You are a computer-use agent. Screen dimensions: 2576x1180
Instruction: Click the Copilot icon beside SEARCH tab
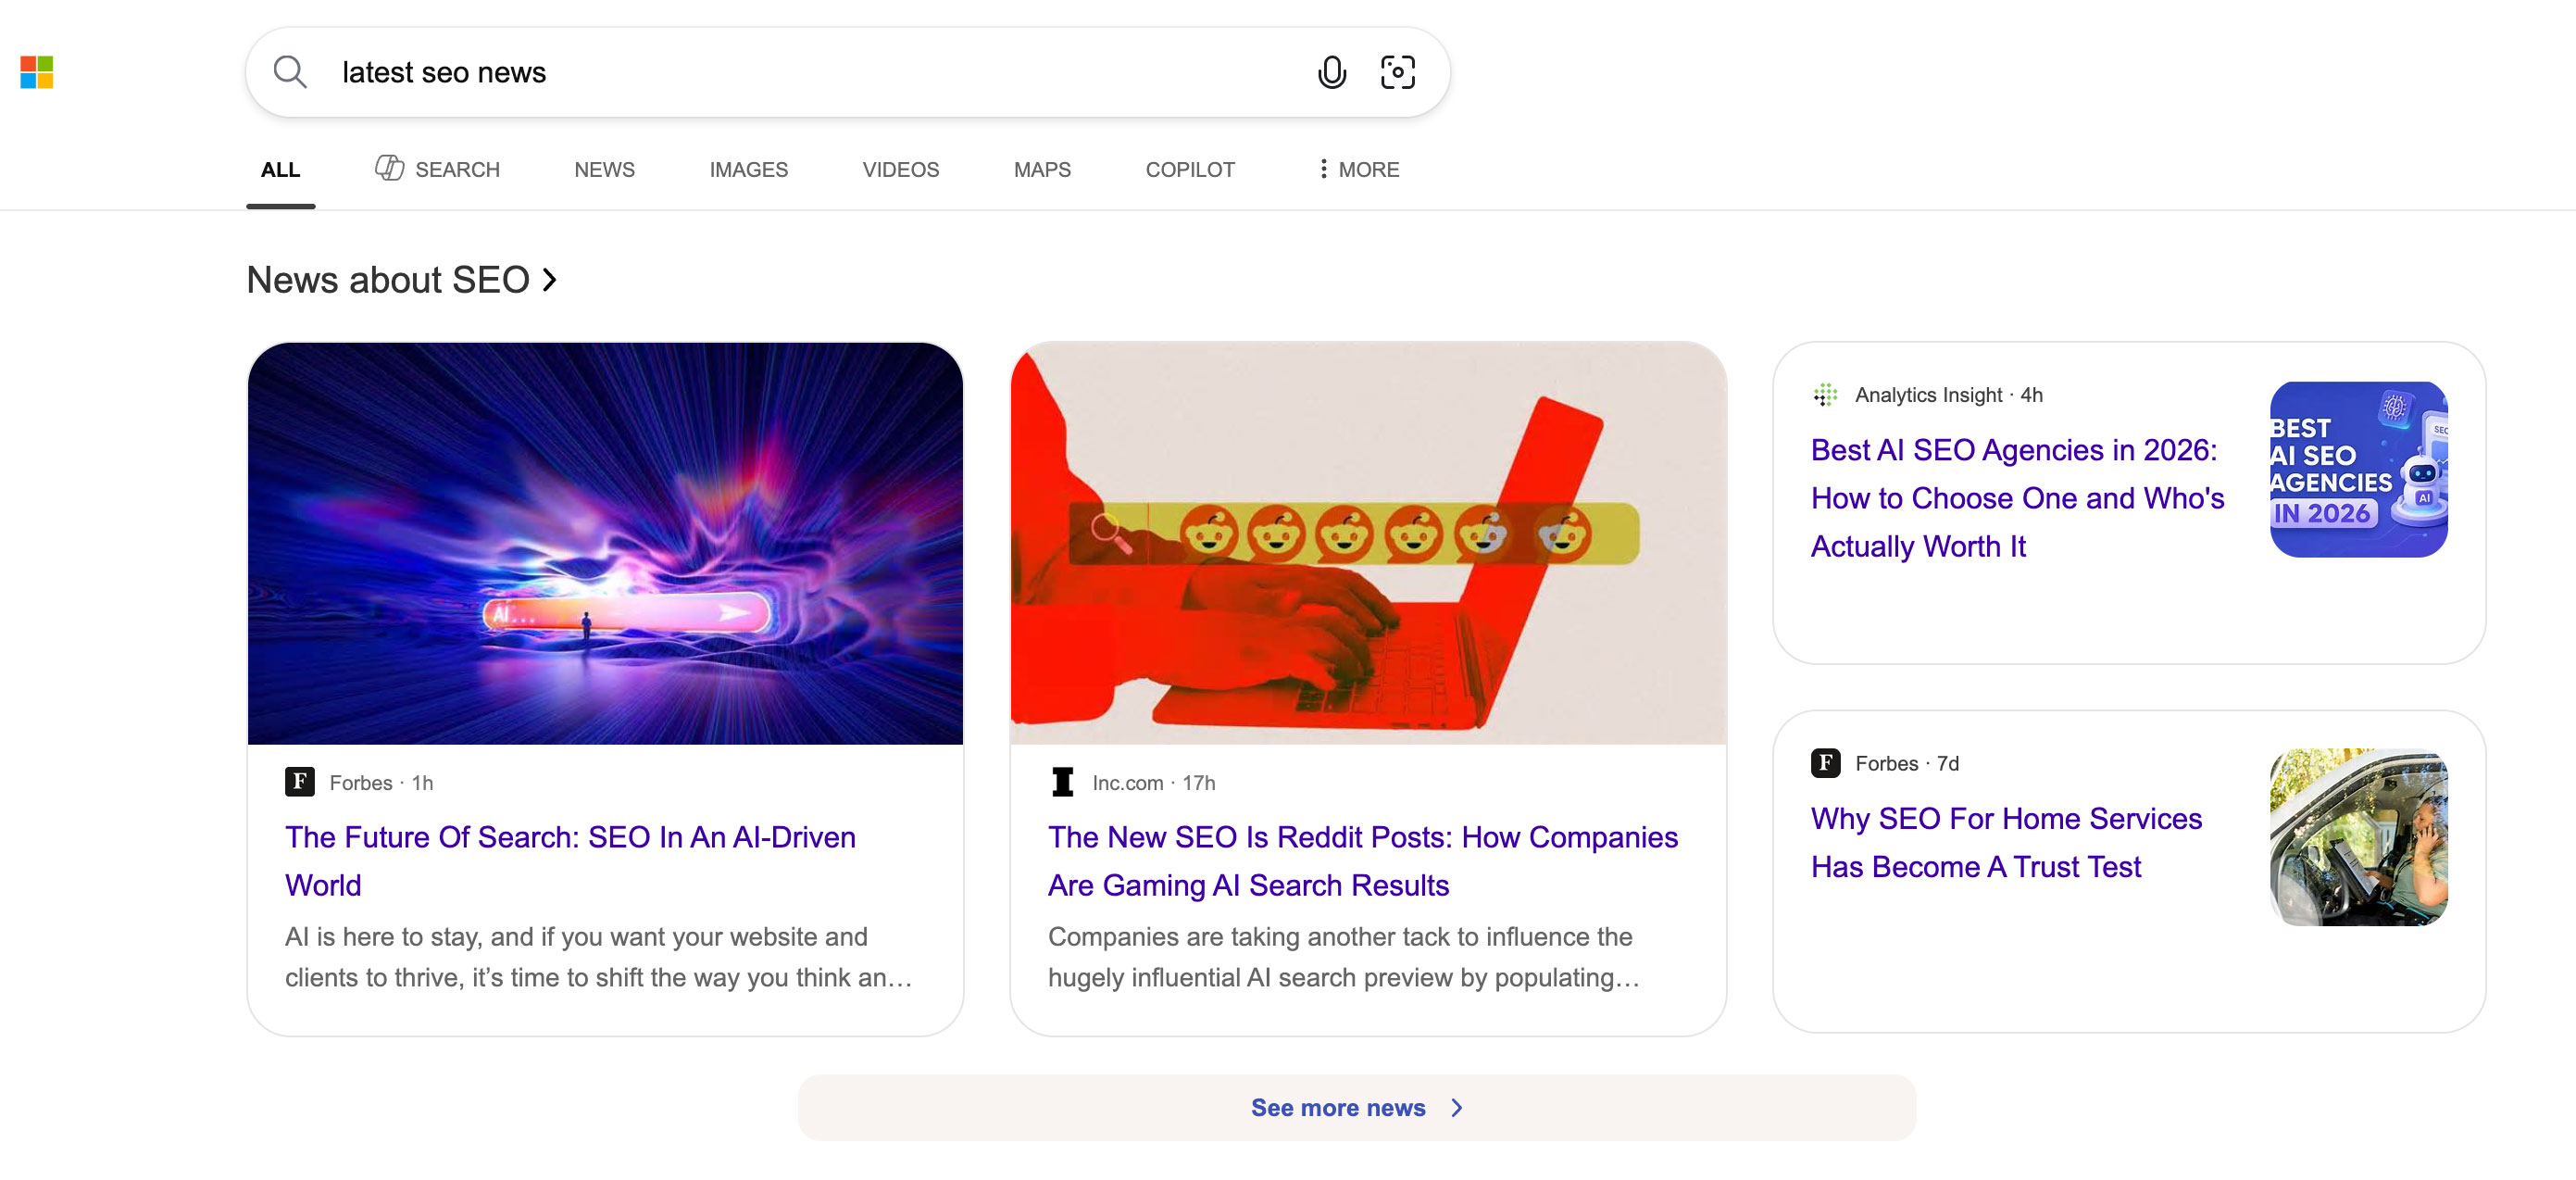pos(389,168)
